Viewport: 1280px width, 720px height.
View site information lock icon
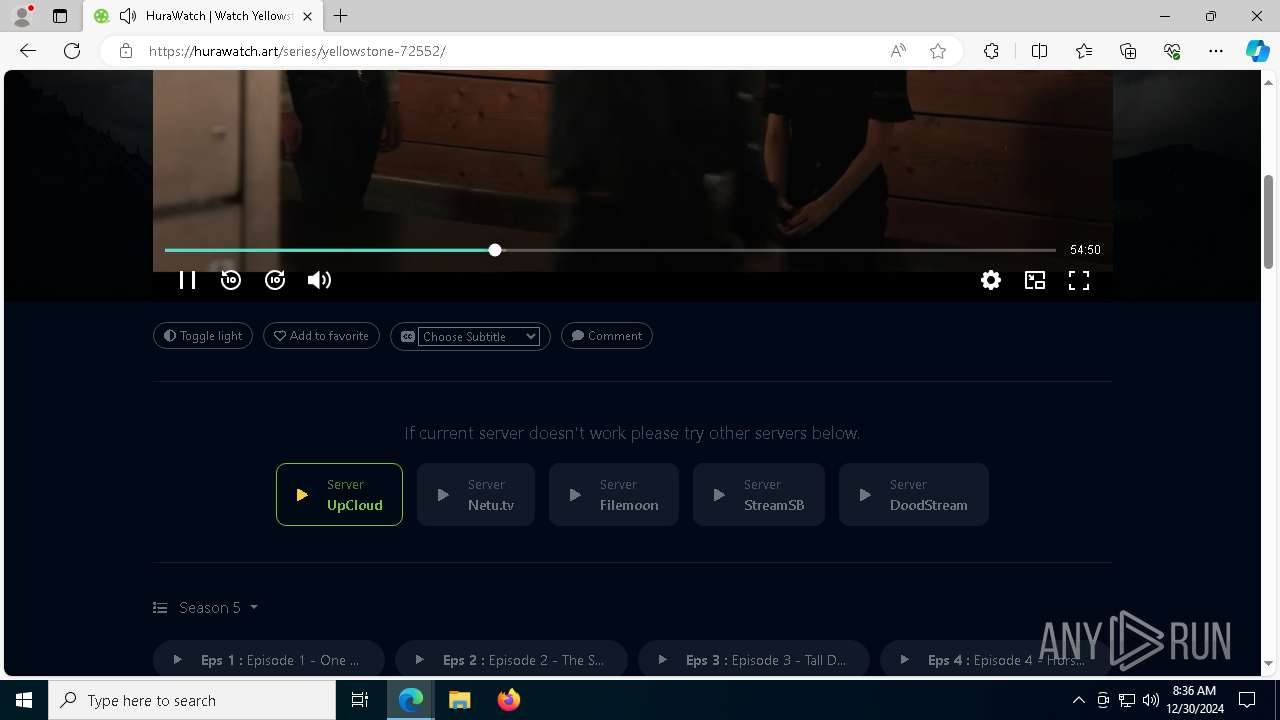(126, 51)
